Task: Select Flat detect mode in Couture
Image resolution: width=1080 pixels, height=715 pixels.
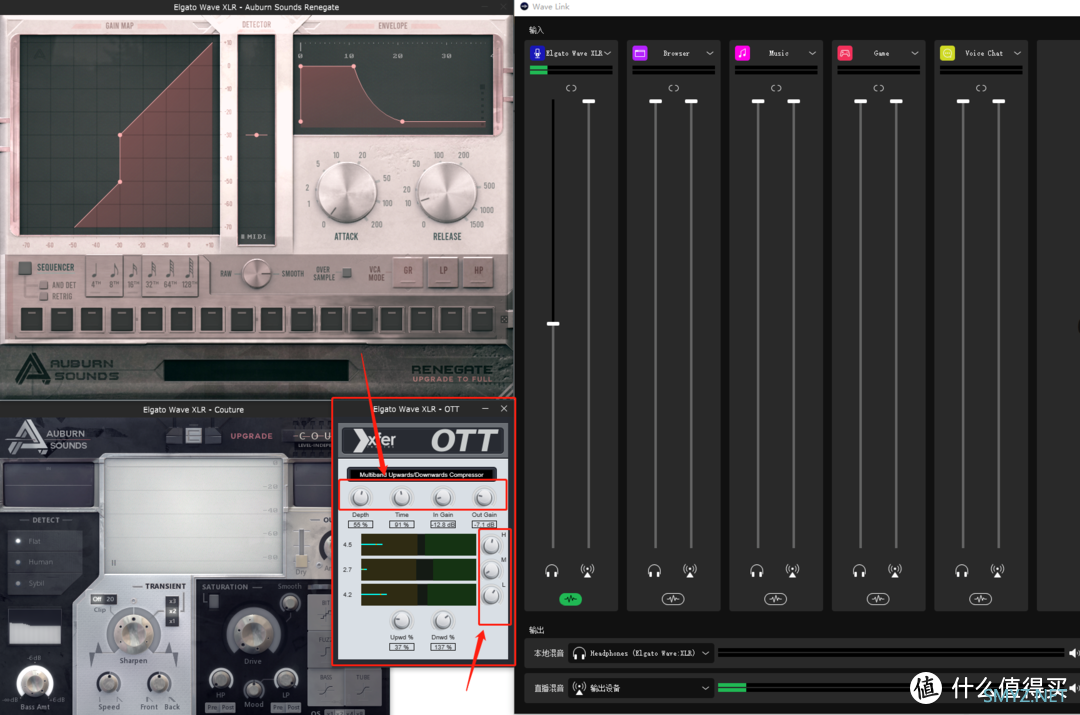Action: point(19,541)
